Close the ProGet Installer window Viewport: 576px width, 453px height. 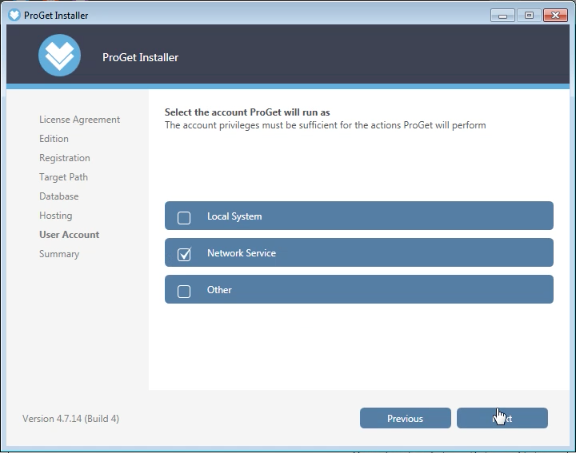tap(555, 15)
